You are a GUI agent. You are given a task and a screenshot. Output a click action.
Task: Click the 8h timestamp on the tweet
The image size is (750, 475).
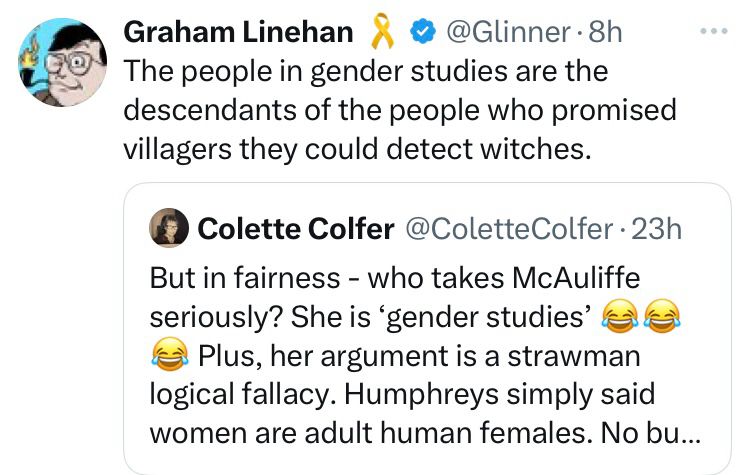pyautogui.click(x=606, y=33)
